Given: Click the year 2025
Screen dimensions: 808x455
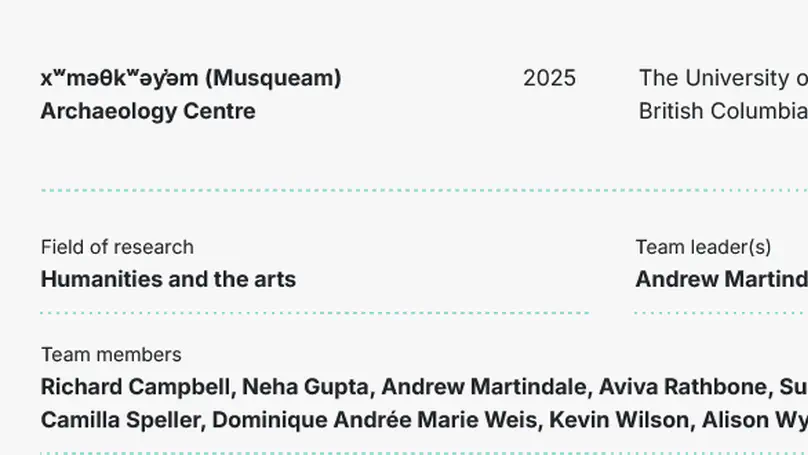Looking at the screenshot, I should point(549,78).
